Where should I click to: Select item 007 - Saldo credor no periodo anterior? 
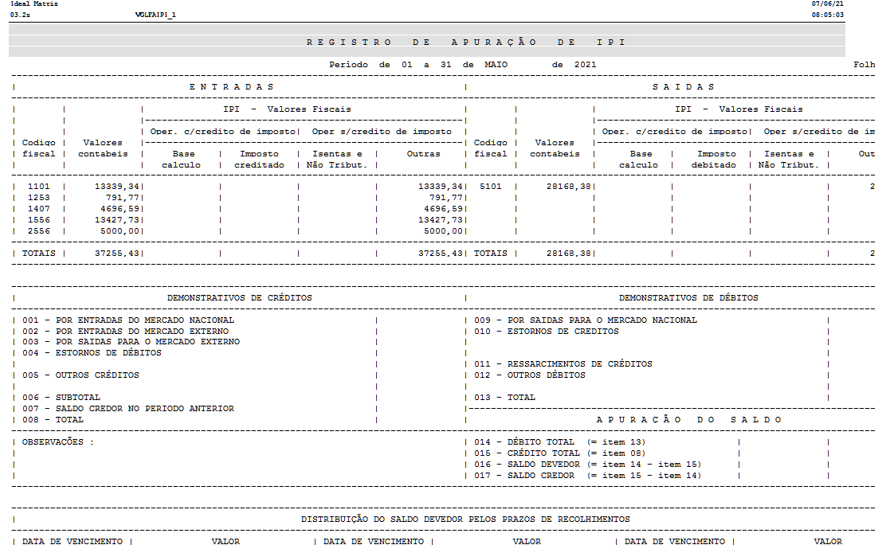[128, 408]
